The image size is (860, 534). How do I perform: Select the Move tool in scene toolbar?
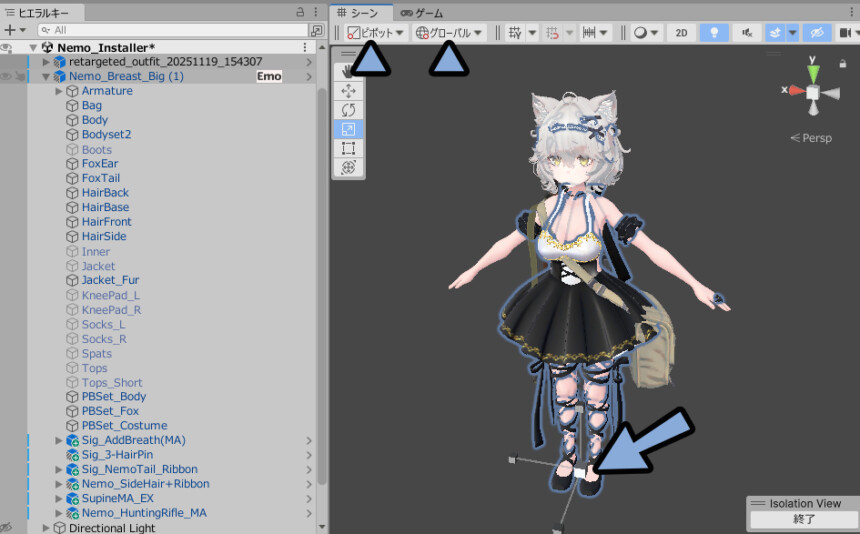coord(349,90)
